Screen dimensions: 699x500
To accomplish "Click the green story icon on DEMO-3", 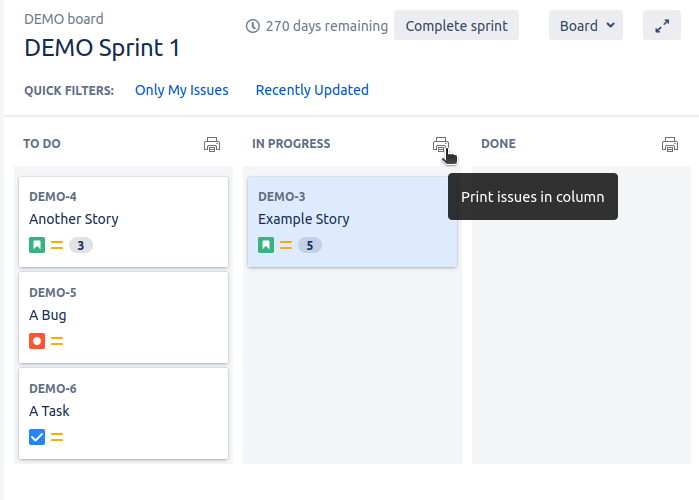I will coord(266,245).
